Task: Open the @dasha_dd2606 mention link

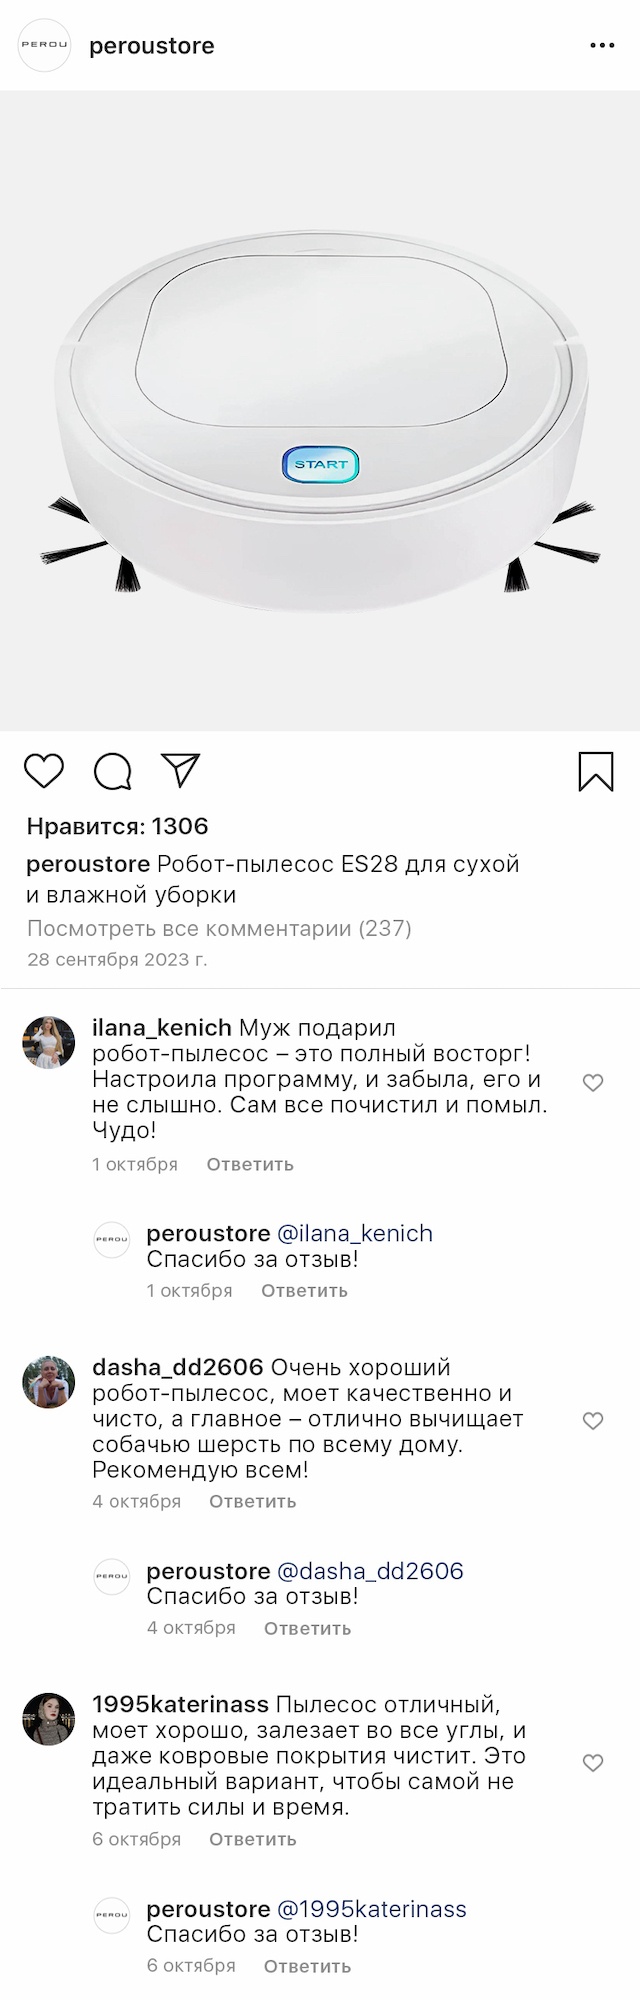Action: [x=369, y=1571]
